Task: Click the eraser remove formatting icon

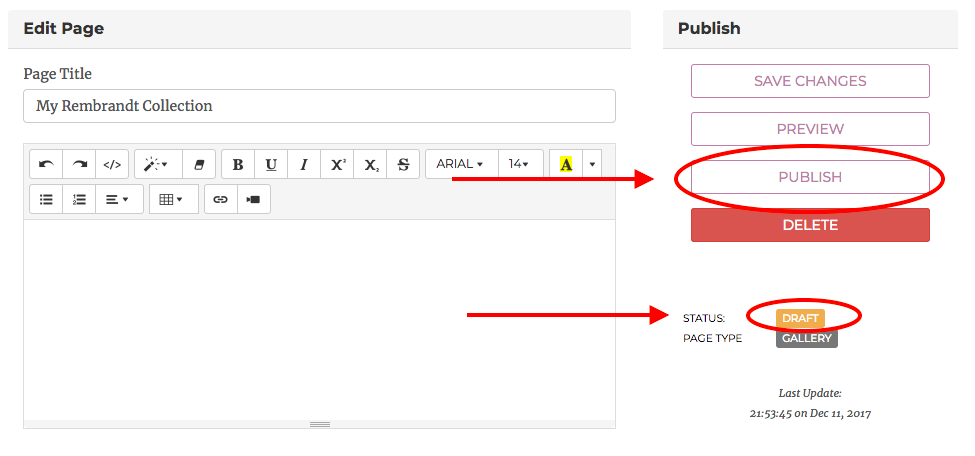Action: point(198,164)
